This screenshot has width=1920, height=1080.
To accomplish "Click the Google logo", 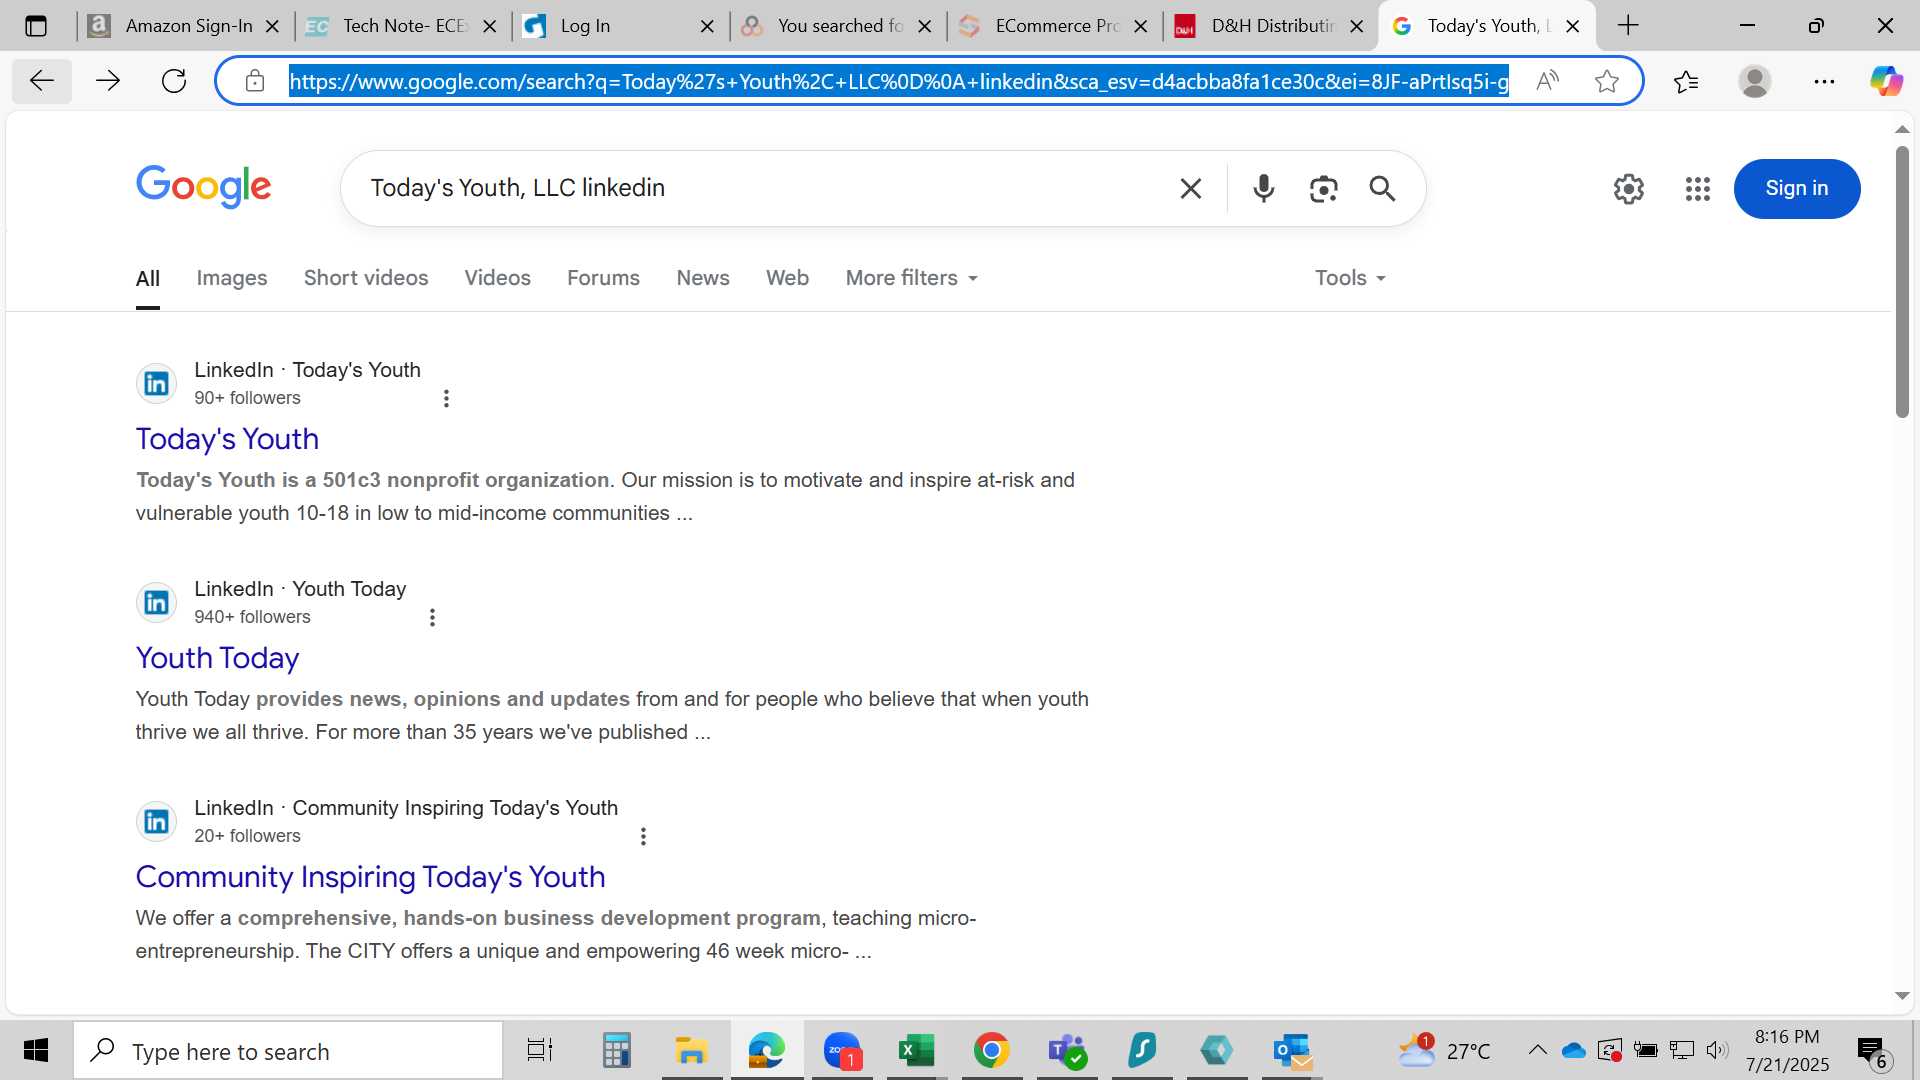I will pyautogui.click(x=203, y=187).
